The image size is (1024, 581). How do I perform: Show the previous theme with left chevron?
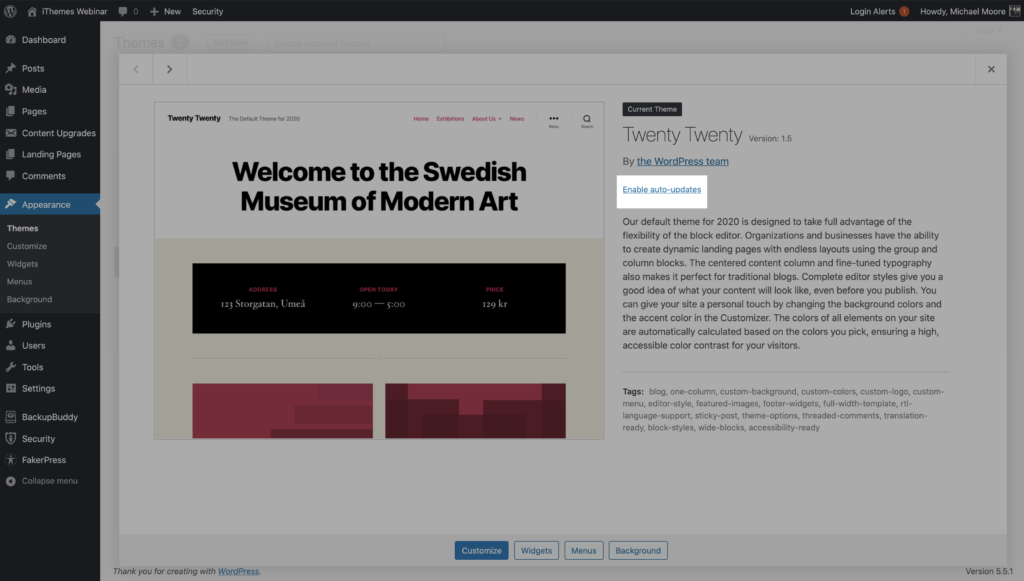click(x=136, y=69)
